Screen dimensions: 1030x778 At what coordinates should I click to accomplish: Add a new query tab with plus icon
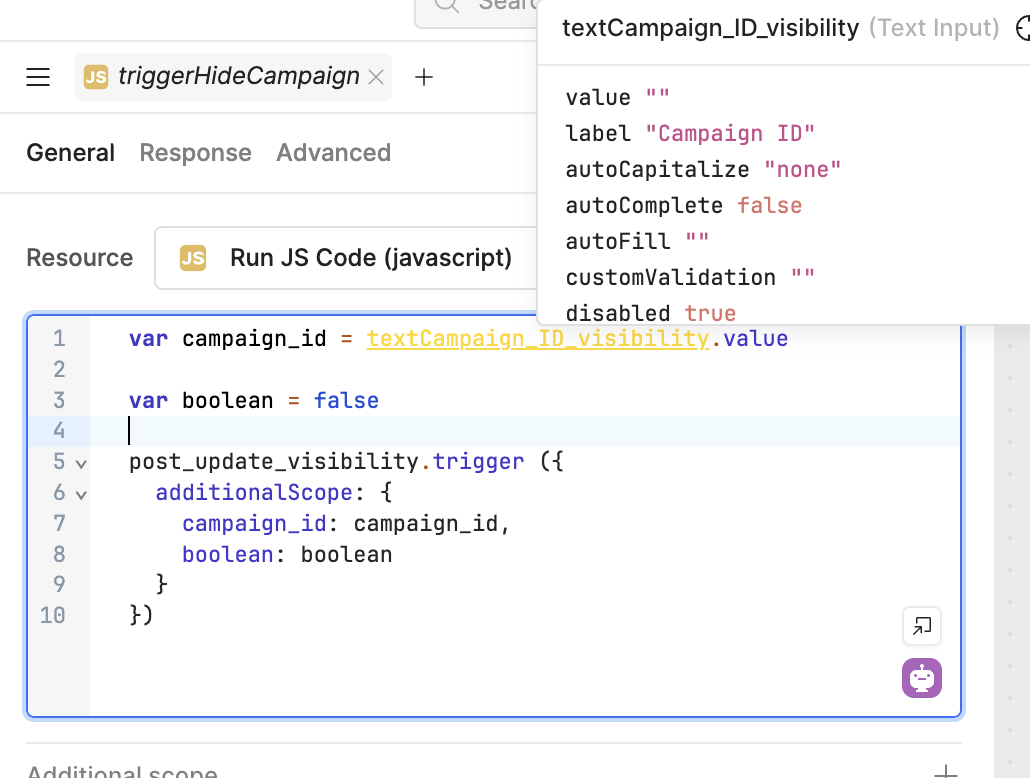click(424, 77)
